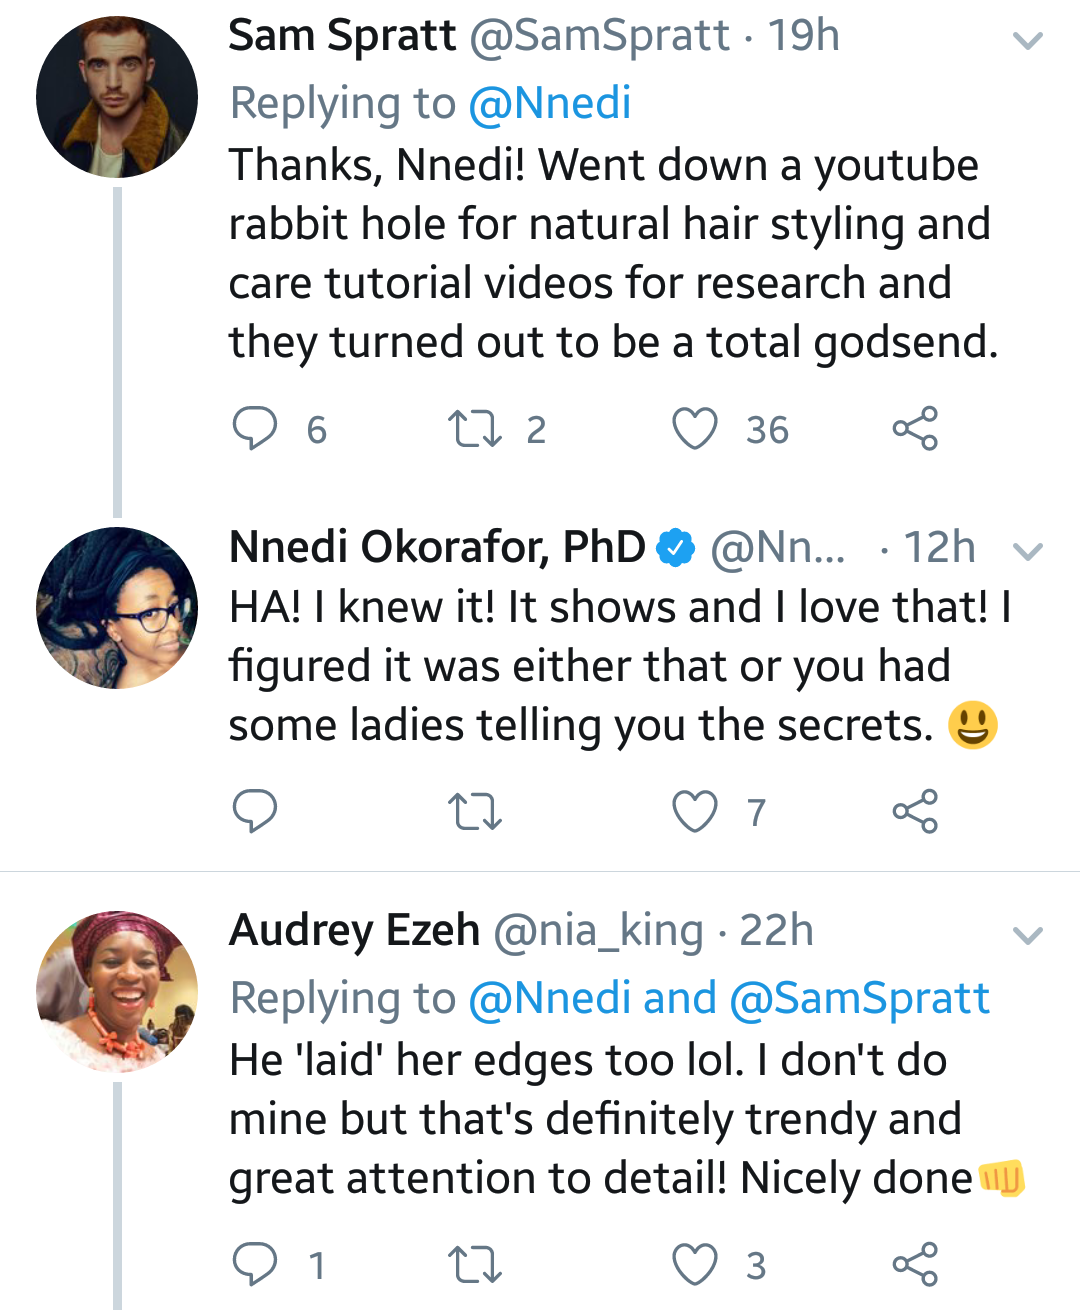Like Sam Spratt's tweet

pos(695,429)
